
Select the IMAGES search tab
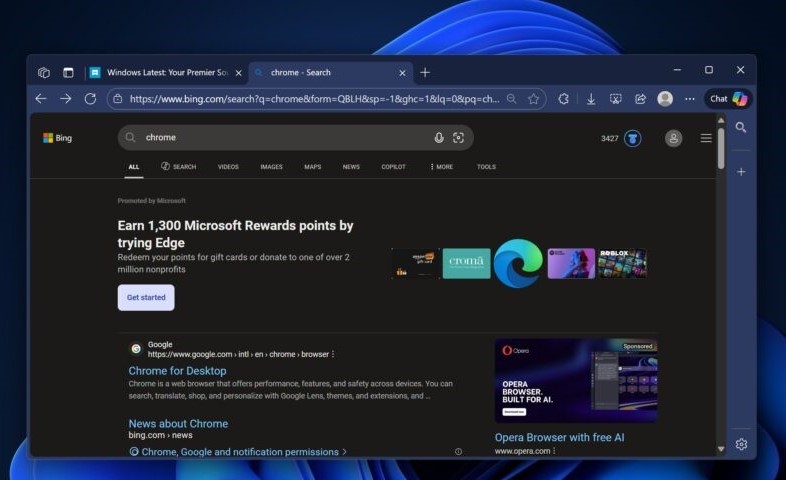pyautogui.click(x=271, y=167)
